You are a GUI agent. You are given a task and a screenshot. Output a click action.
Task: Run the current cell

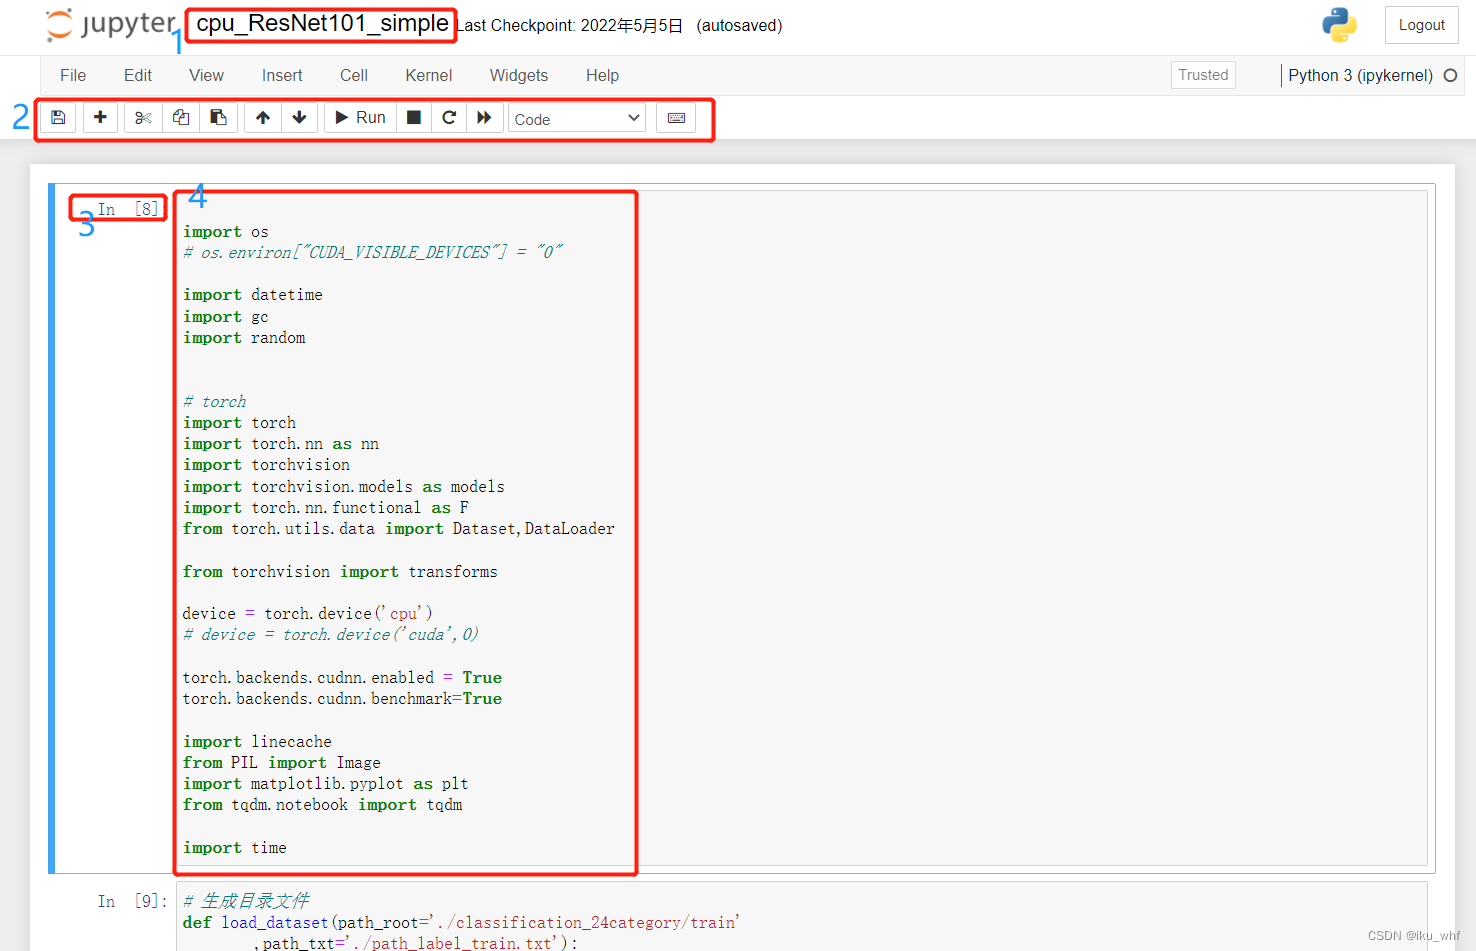(360, 118)
